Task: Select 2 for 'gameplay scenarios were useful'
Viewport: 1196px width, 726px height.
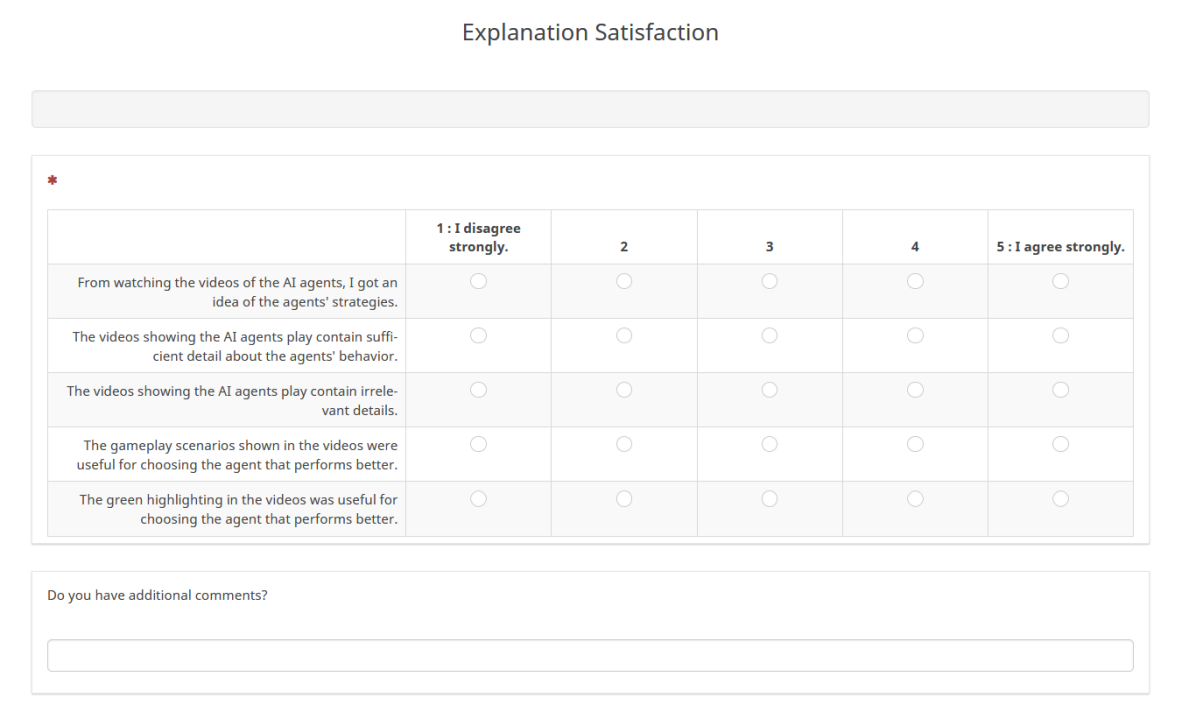Action: 624,444
